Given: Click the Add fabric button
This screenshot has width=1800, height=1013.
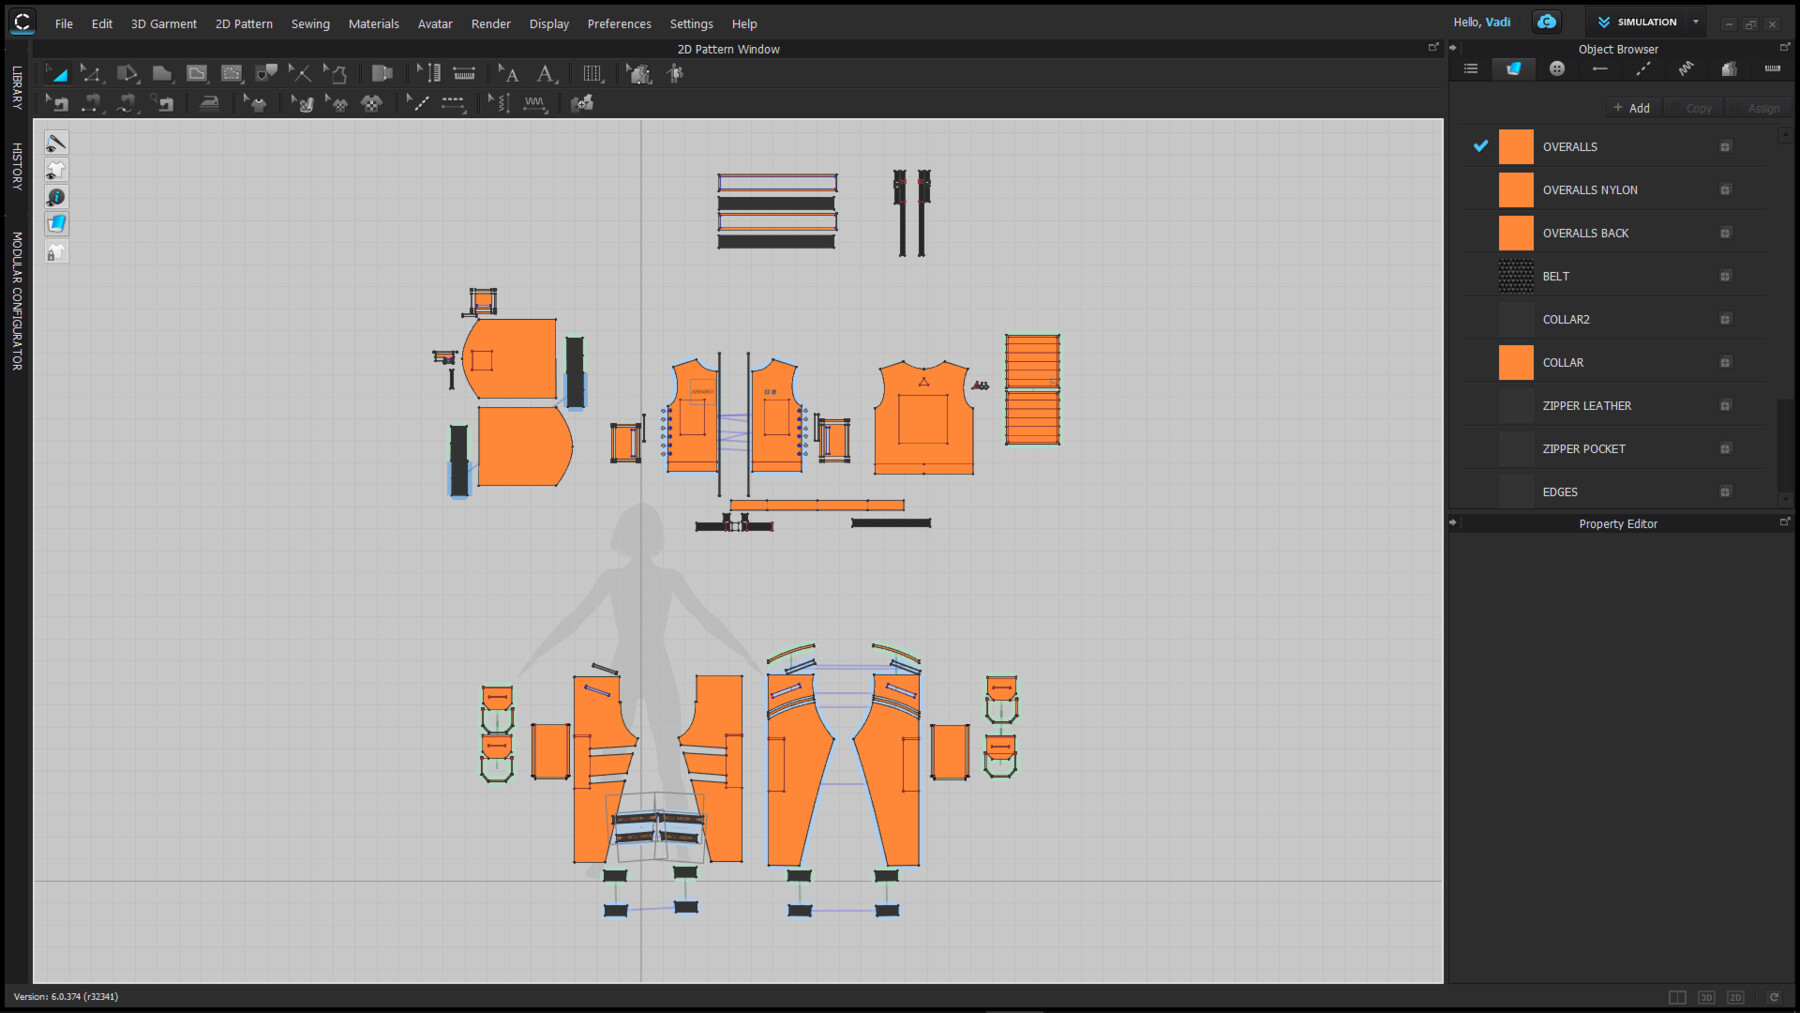Looking at the screenshot, I should point(1632,108).
